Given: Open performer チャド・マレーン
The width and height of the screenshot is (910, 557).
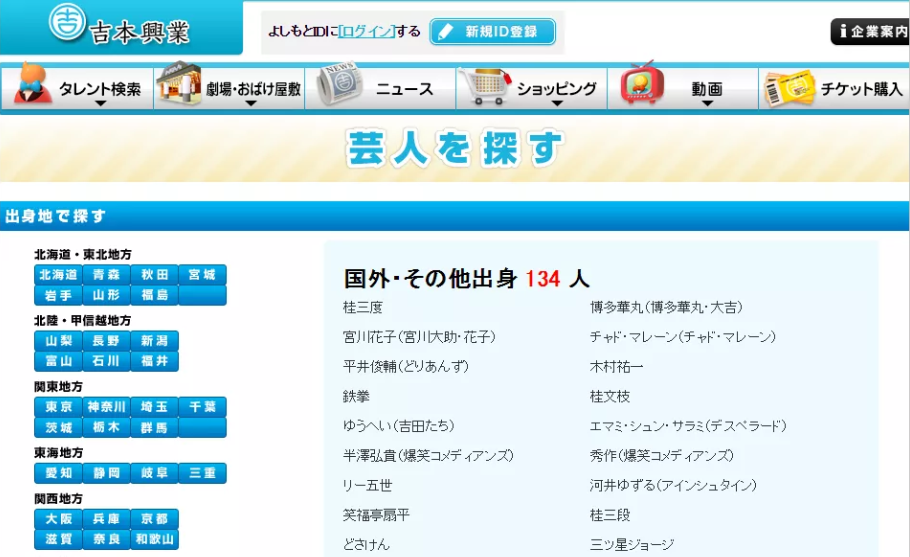Looking at the screenshot, I should [x=682, y=337].
